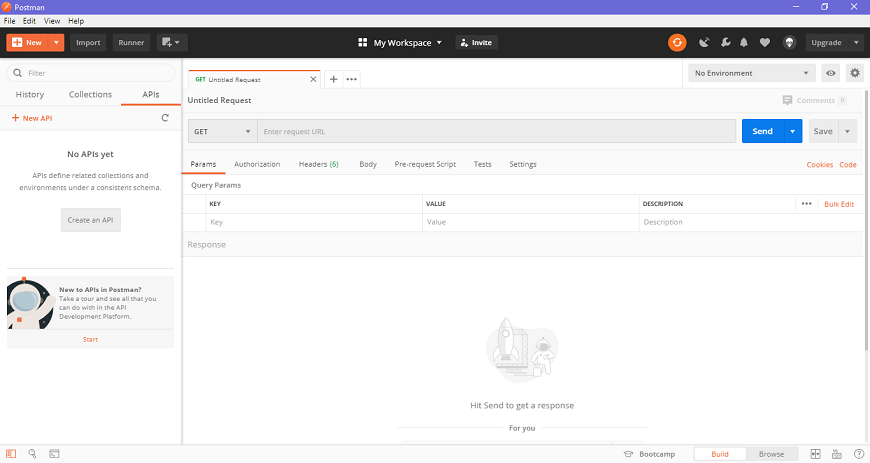Click the Invite button
The width and height of the screenshot is (870, 463).
click(x=477, y=43)
